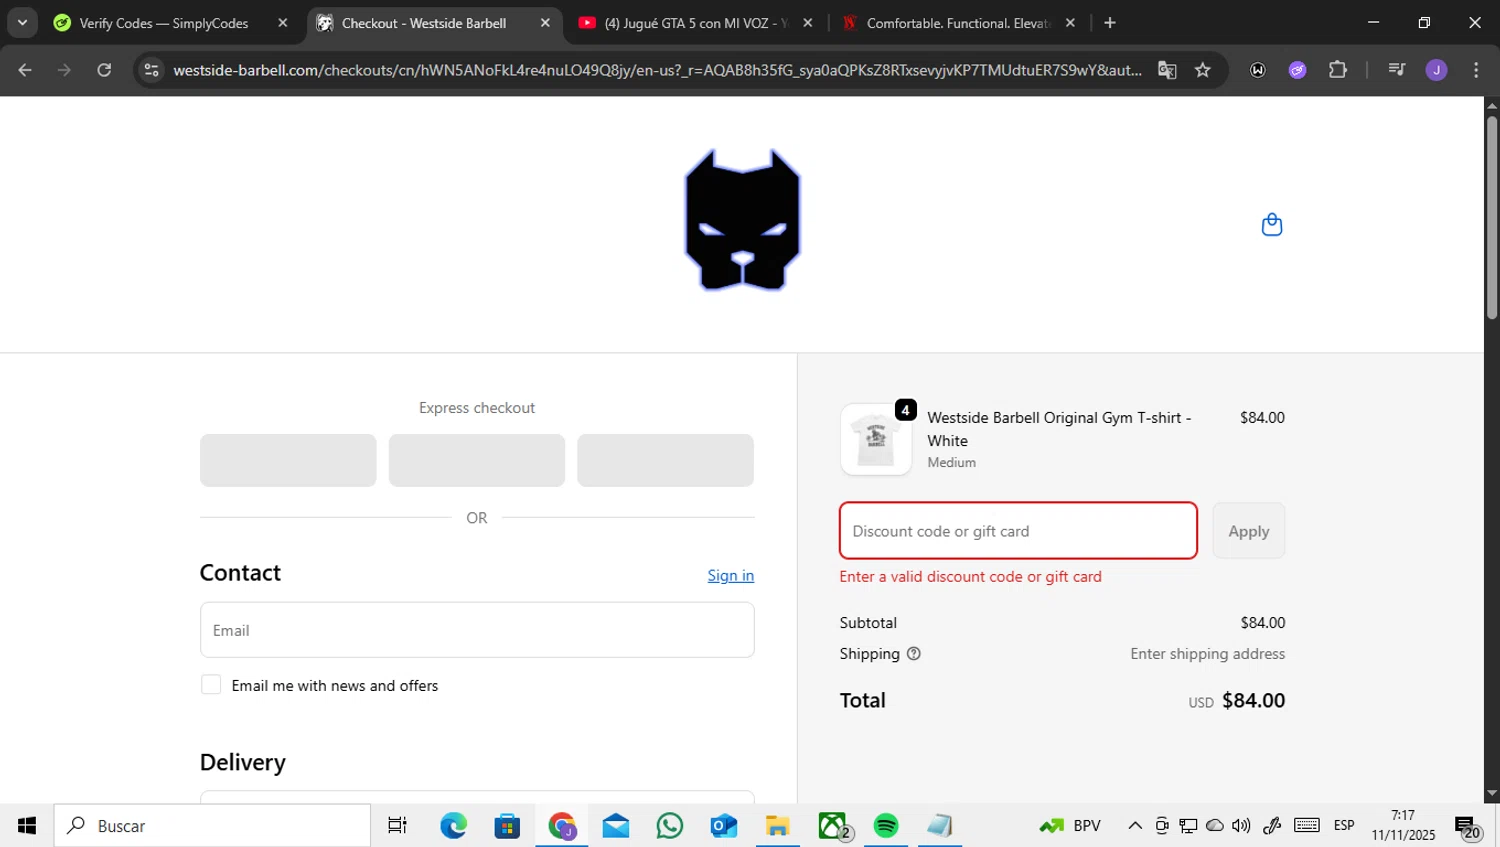Close the Comfortable. Functional. tab
This screenshot has height=847, width=1500.
(1070, 23)
